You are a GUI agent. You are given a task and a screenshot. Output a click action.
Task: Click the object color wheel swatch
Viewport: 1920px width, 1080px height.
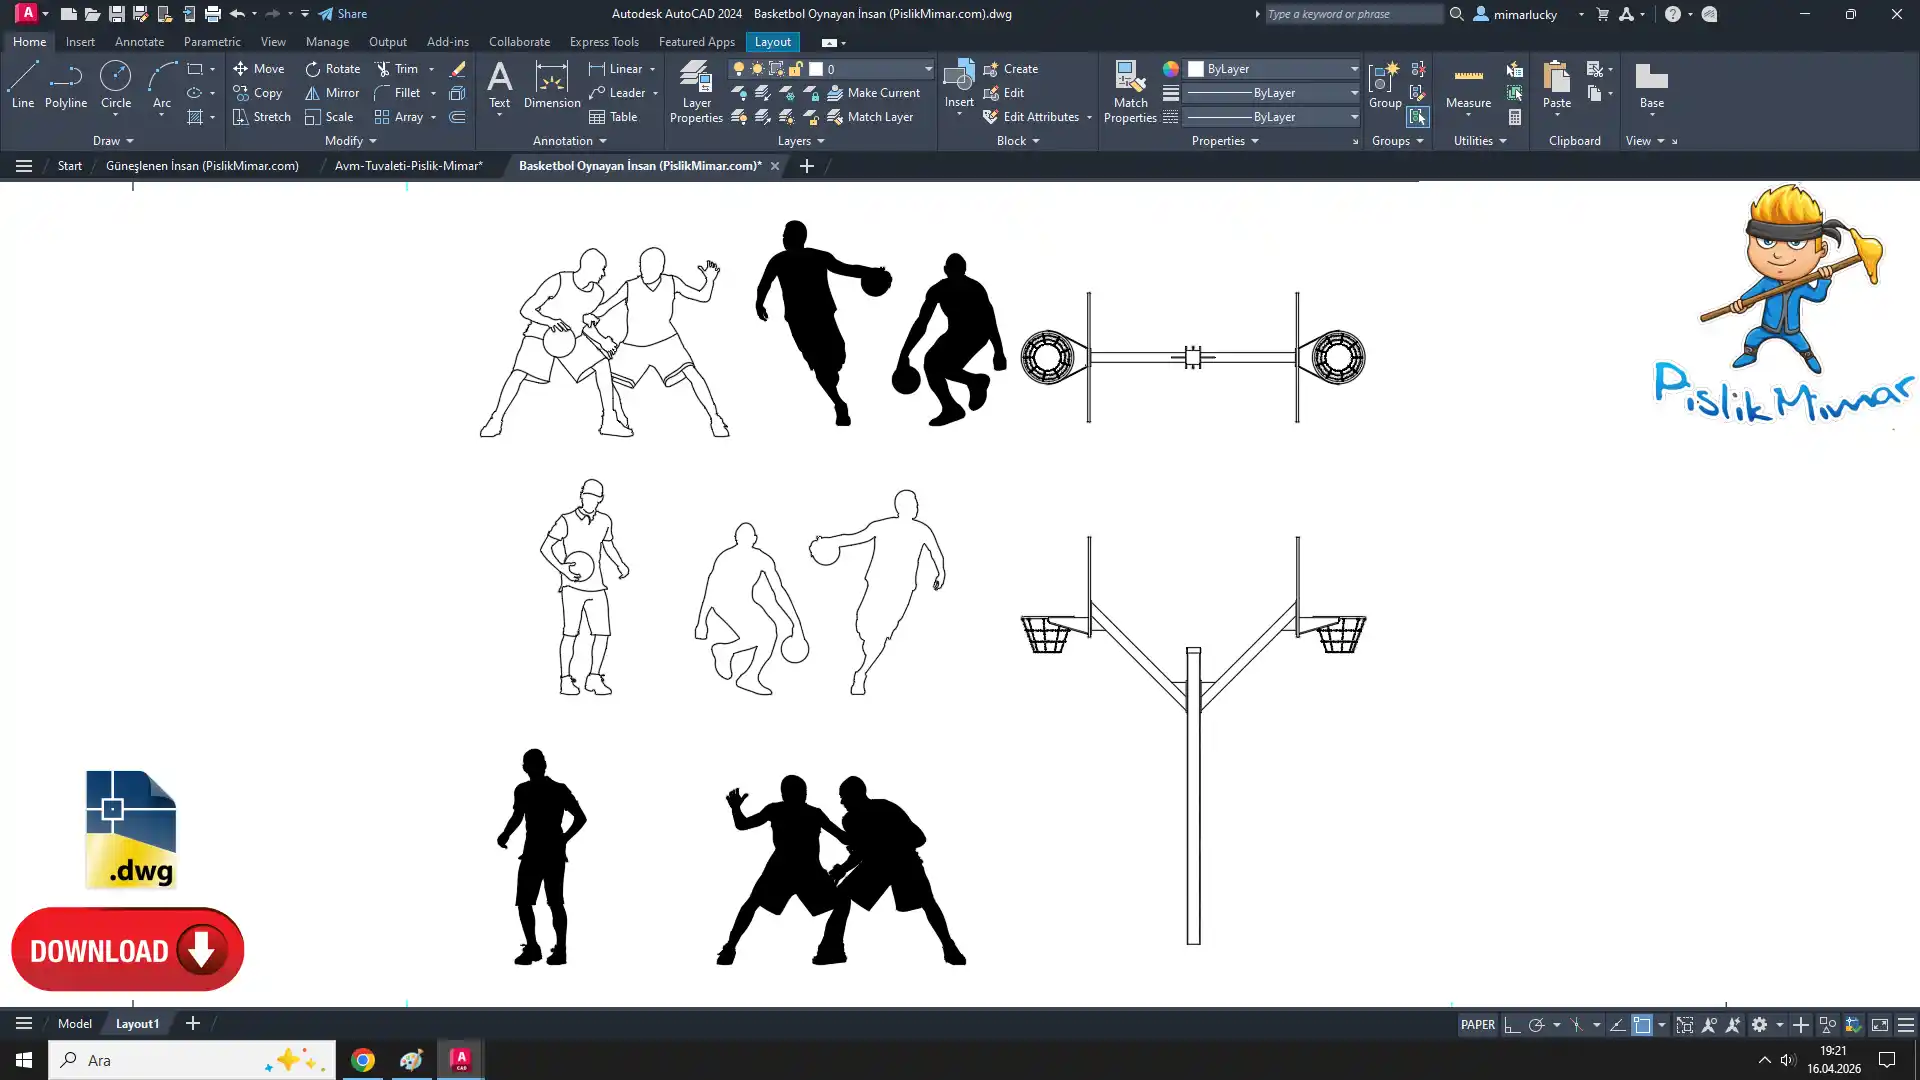pos(1170,69)
